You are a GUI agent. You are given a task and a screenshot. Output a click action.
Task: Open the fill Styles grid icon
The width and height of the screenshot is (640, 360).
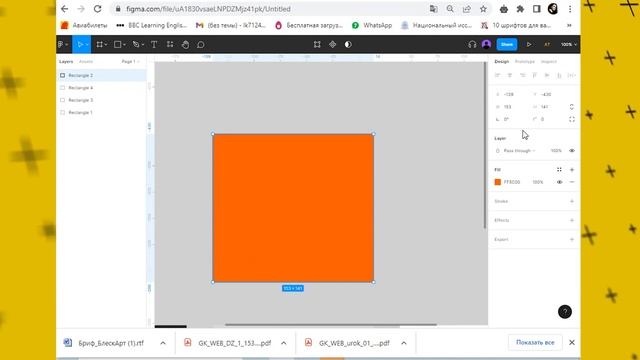559,169
